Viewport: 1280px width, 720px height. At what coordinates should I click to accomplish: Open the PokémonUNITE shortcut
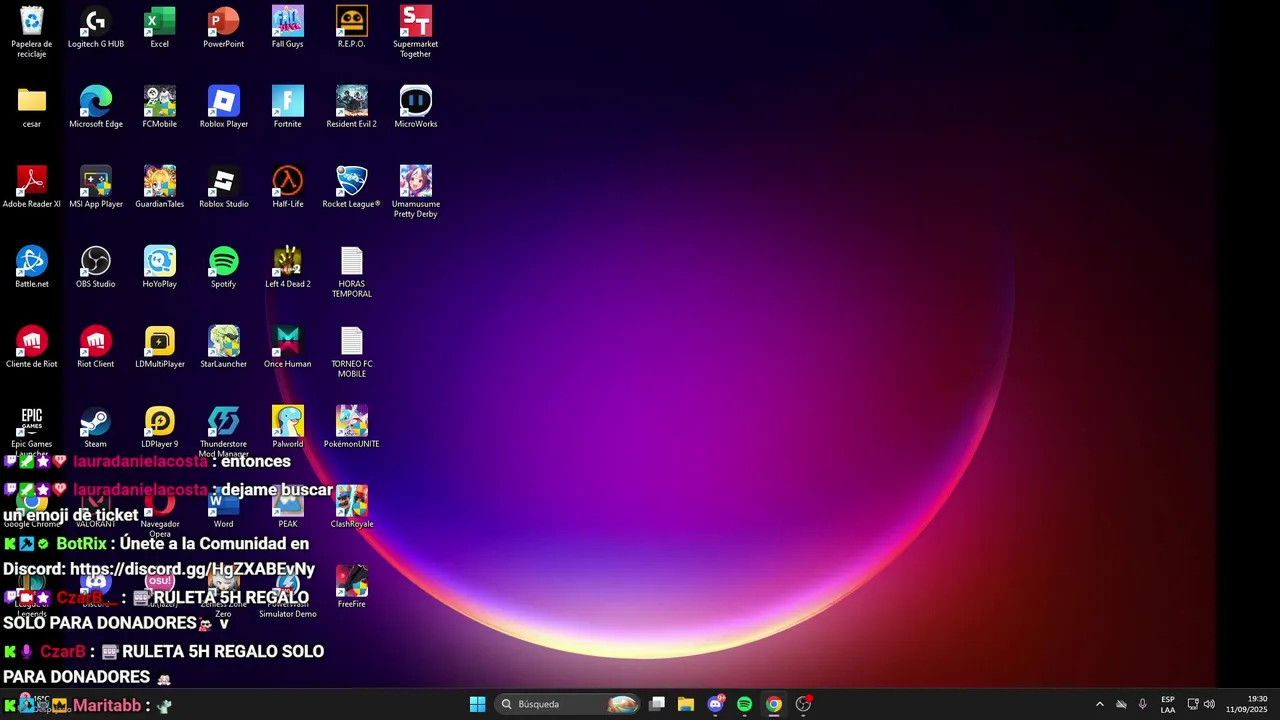point(352,428)
